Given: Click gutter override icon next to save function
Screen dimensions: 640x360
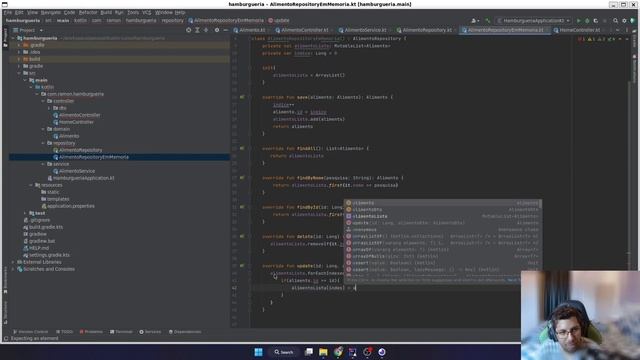Looking at the screenshot, I should coord(242,97).
